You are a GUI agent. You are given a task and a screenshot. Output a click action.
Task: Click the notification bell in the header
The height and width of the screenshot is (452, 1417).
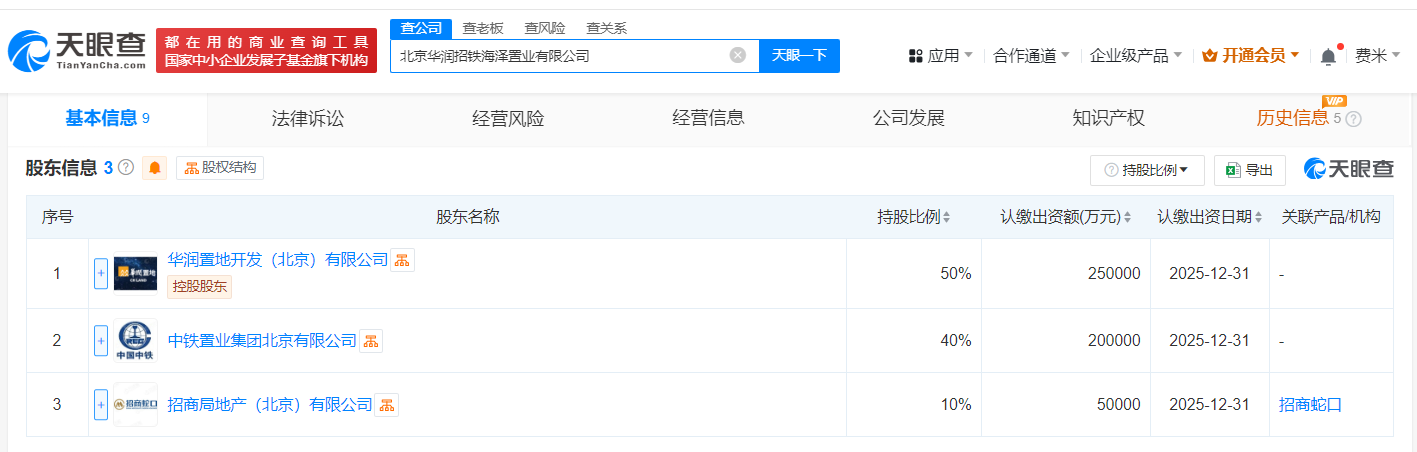pyautogui.click(x=1328, y=56)
